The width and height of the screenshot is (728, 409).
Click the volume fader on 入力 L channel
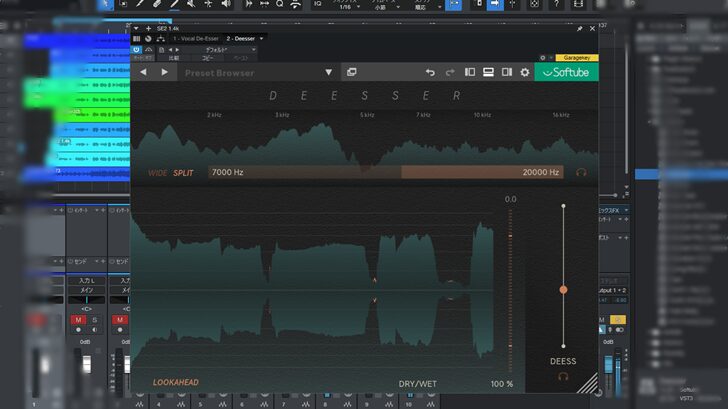click(87, 364)
